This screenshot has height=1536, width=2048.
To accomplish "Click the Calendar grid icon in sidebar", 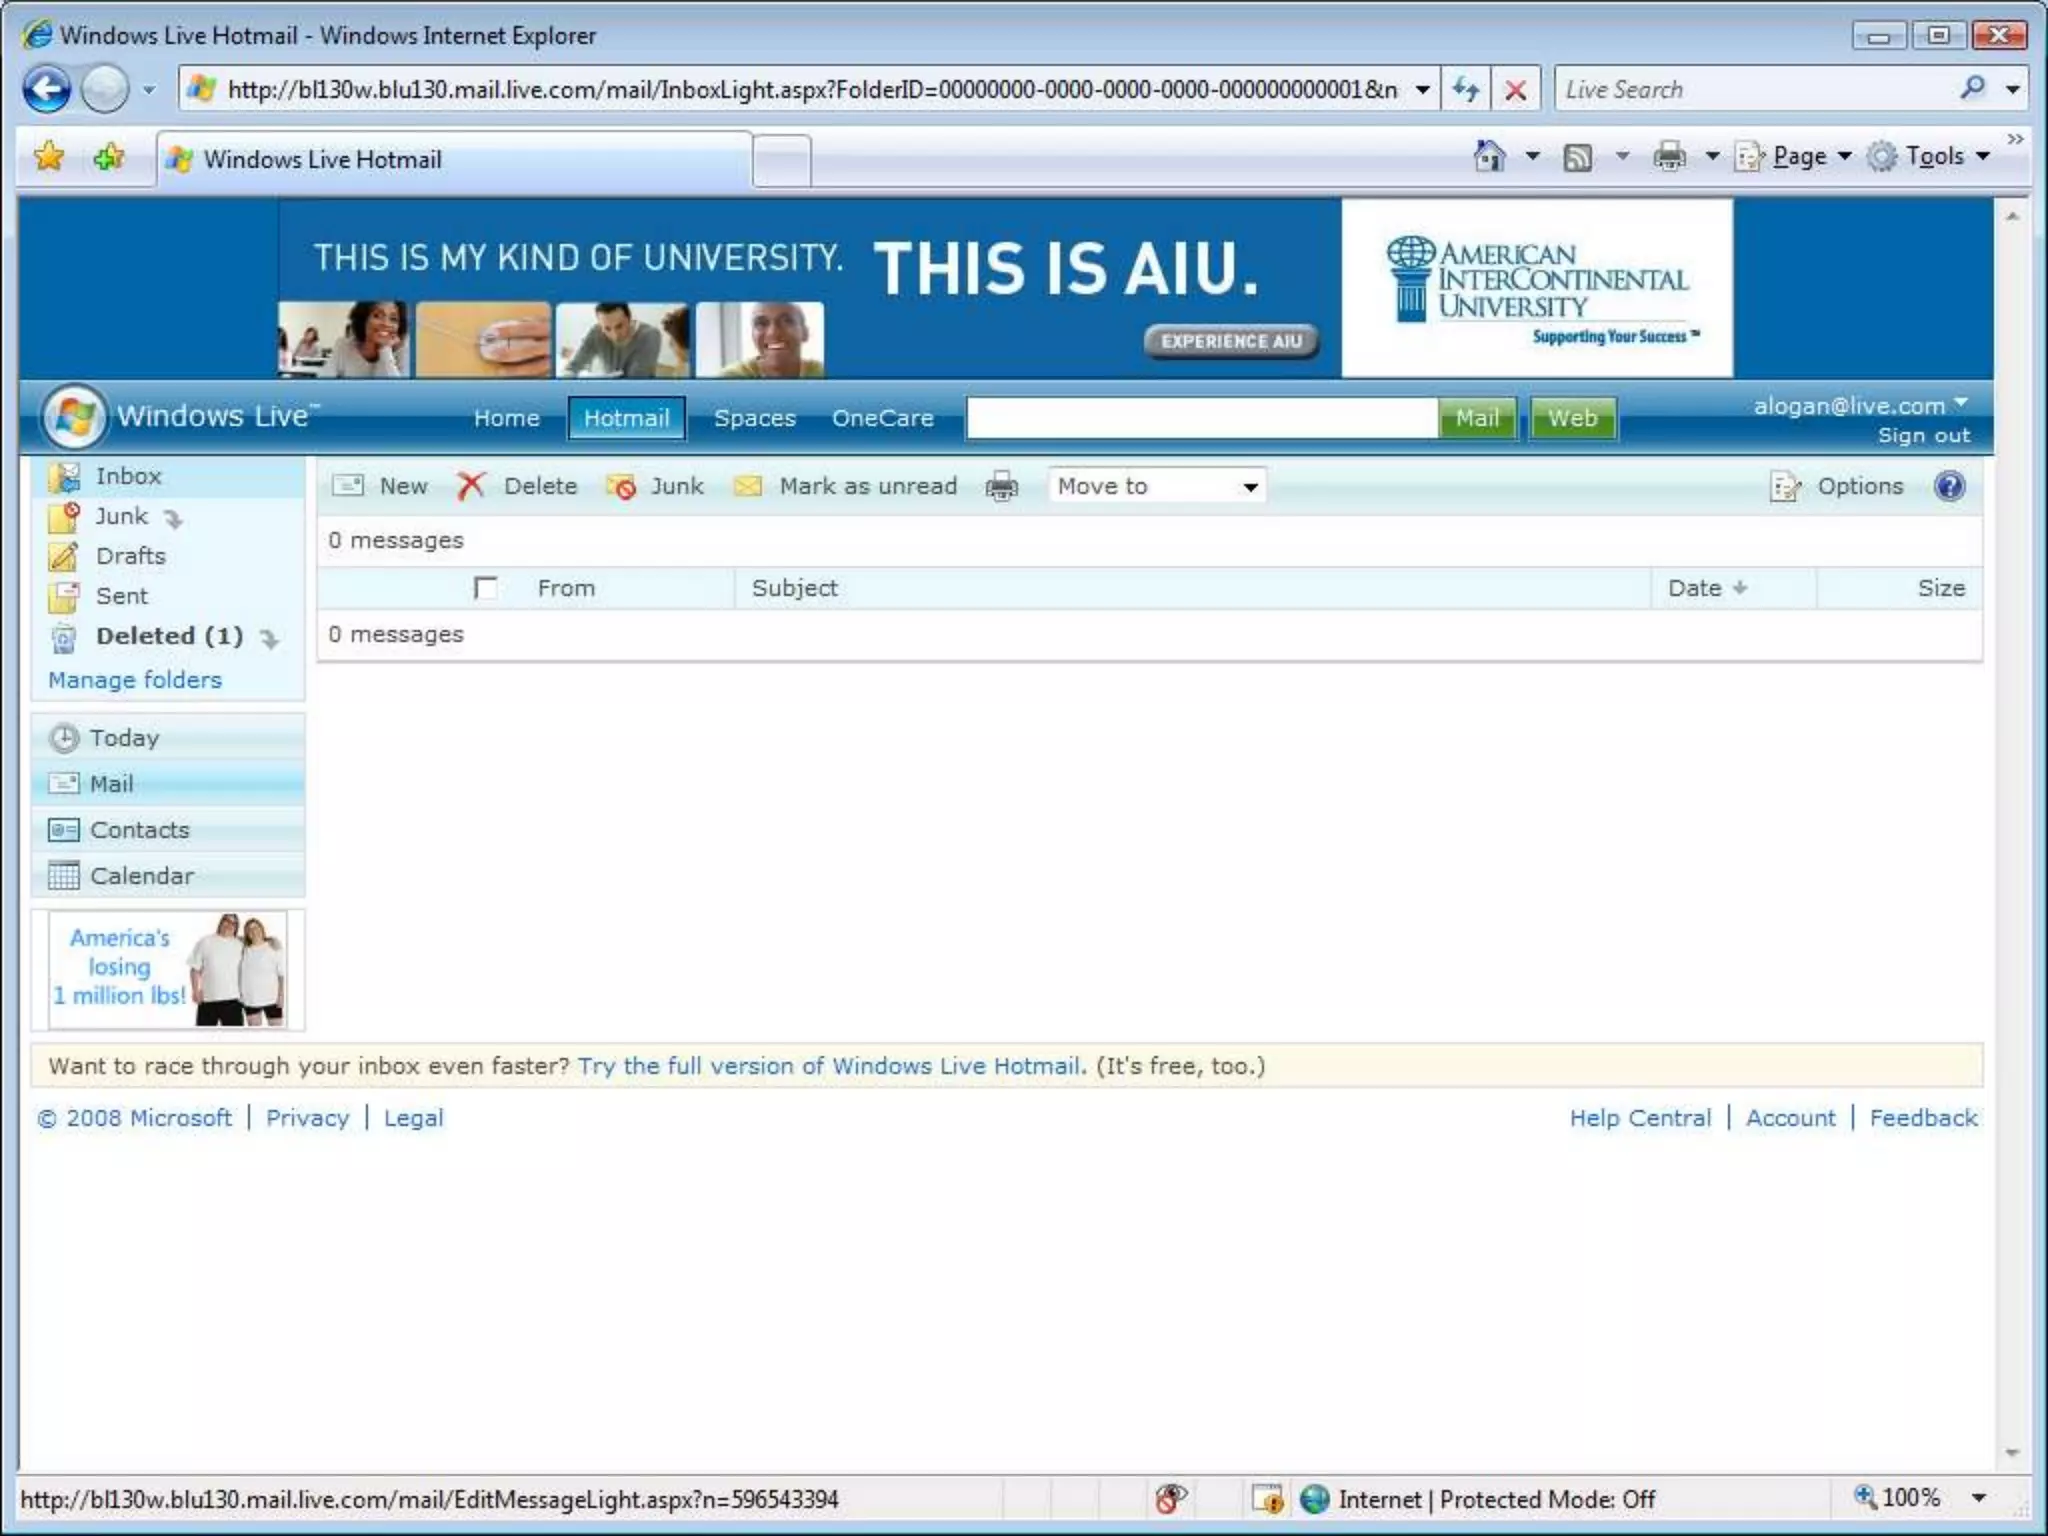I will point(64,876).
